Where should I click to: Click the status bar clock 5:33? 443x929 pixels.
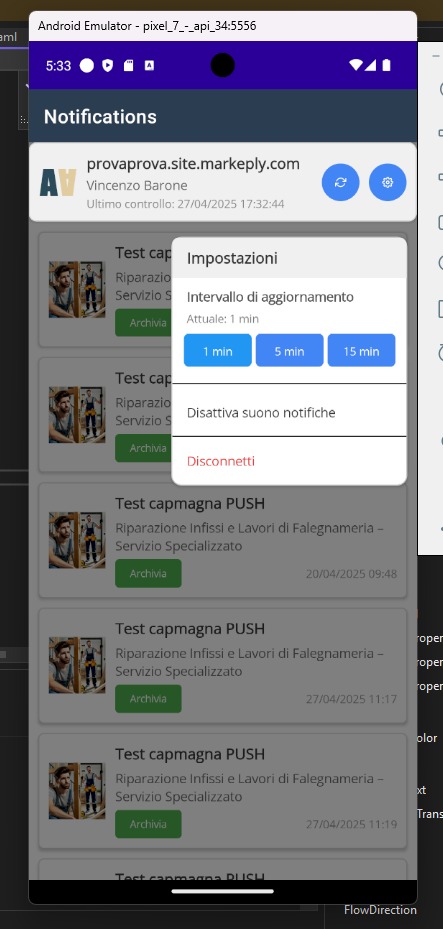coord(59,66)
